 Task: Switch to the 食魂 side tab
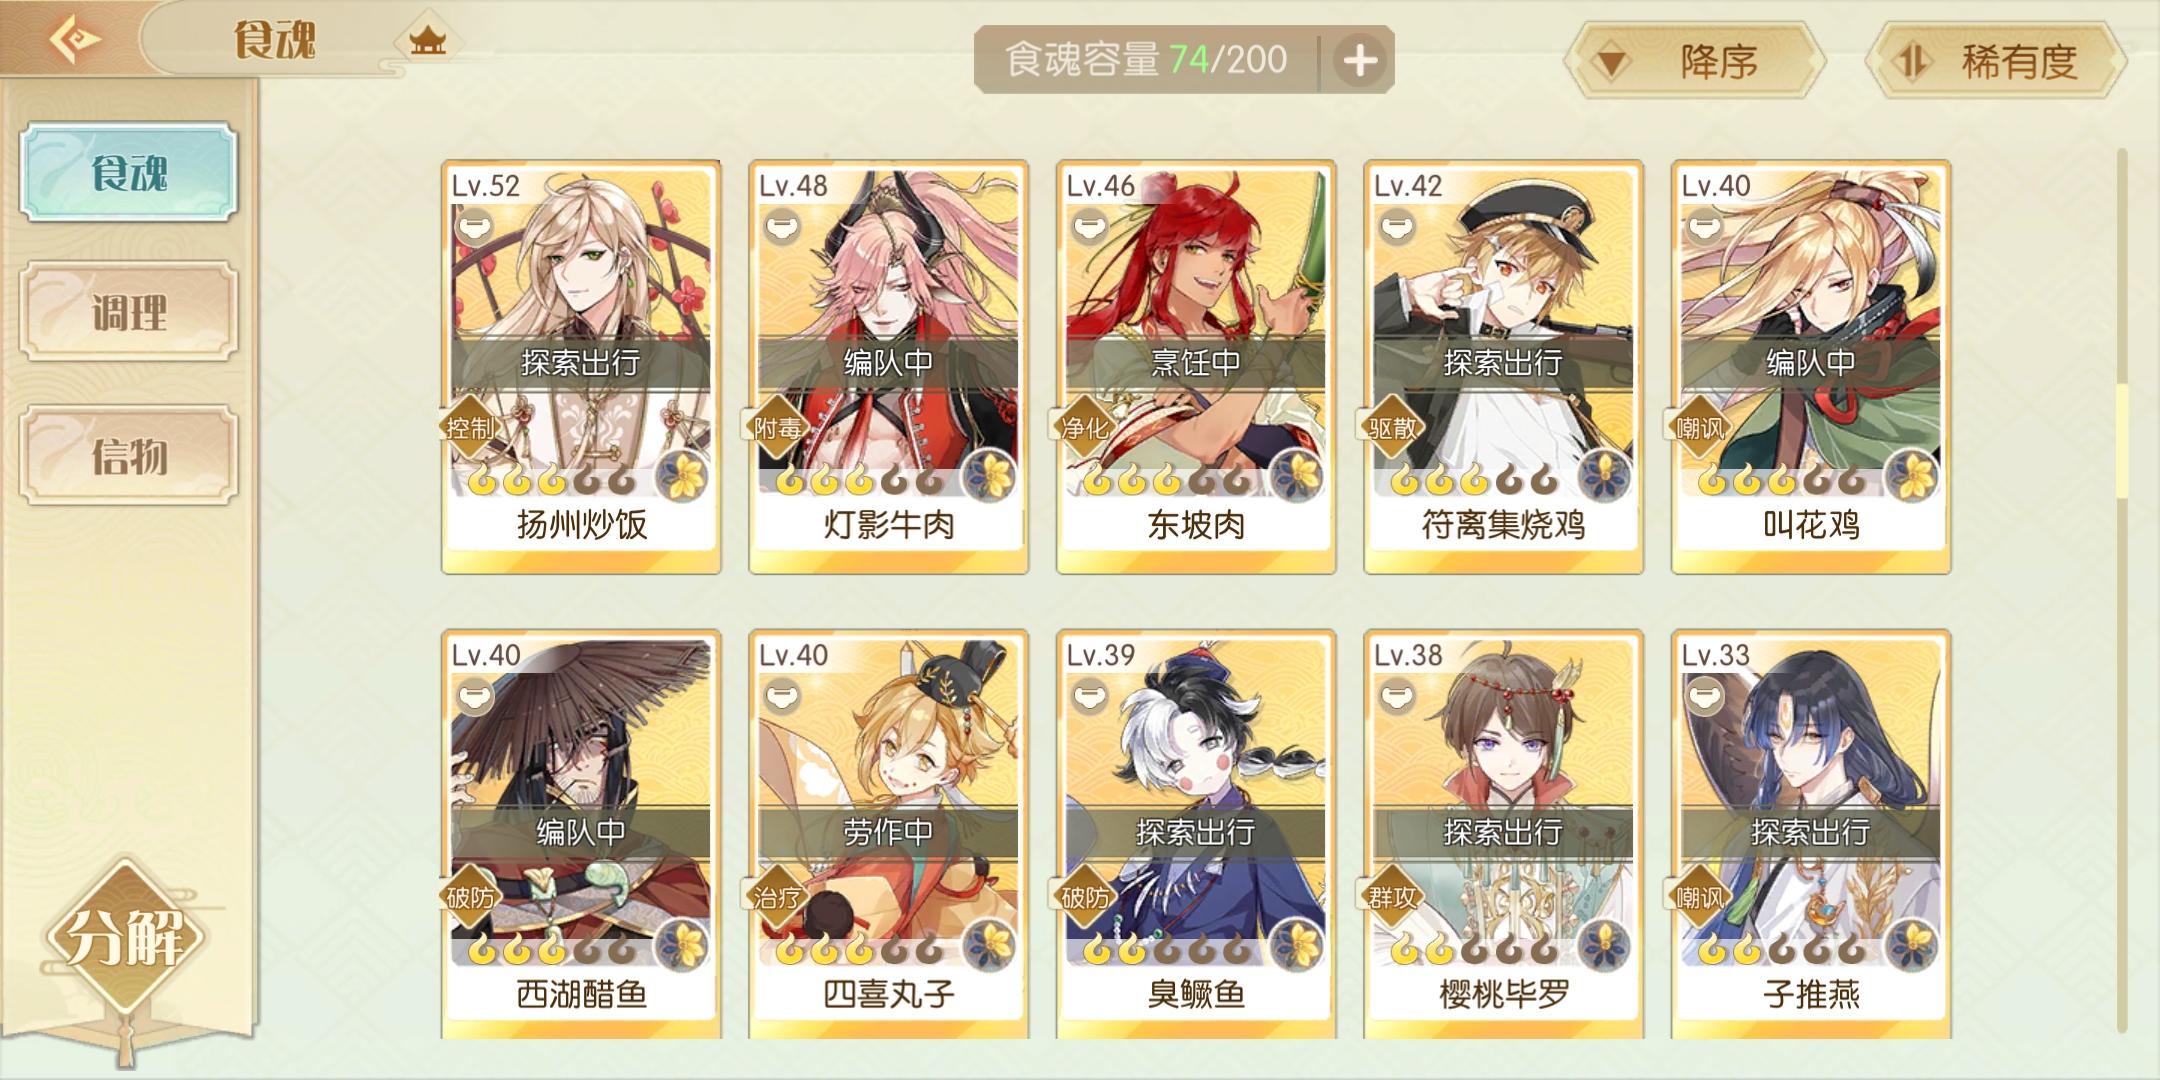click(x=129, y=172)
